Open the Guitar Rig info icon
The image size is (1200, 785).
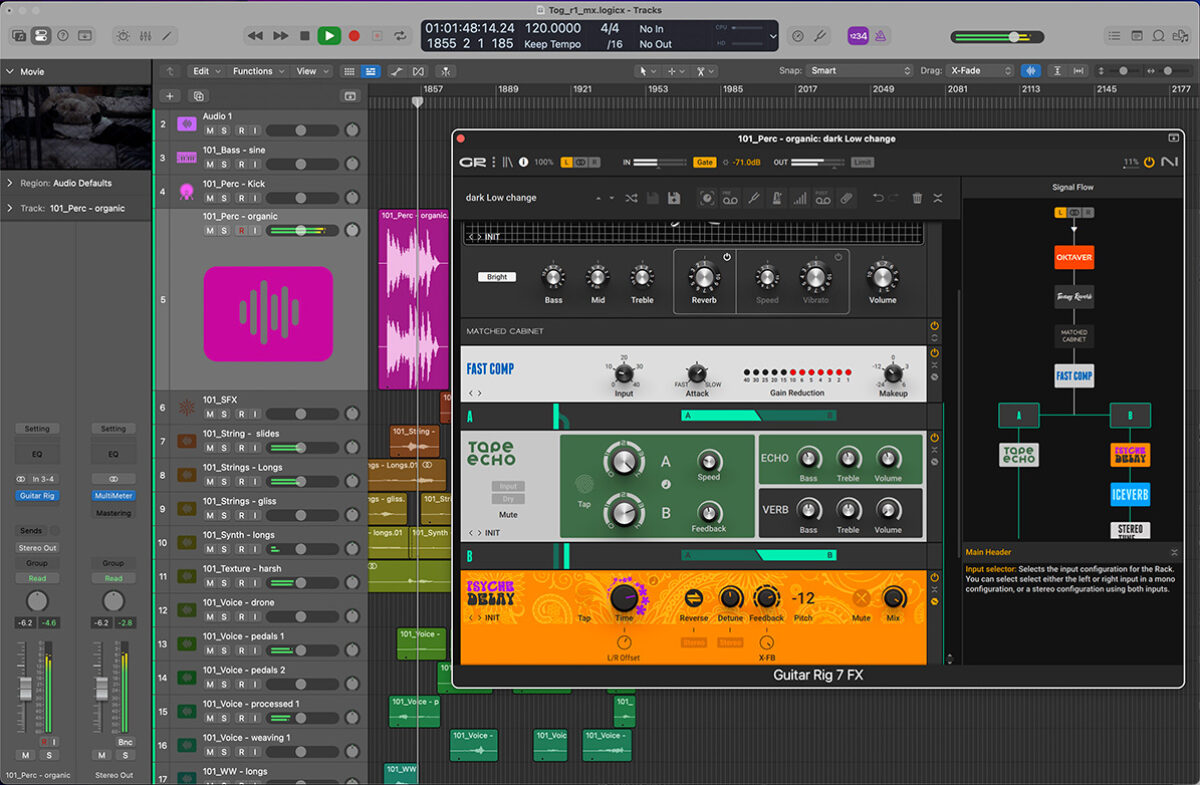525,162
